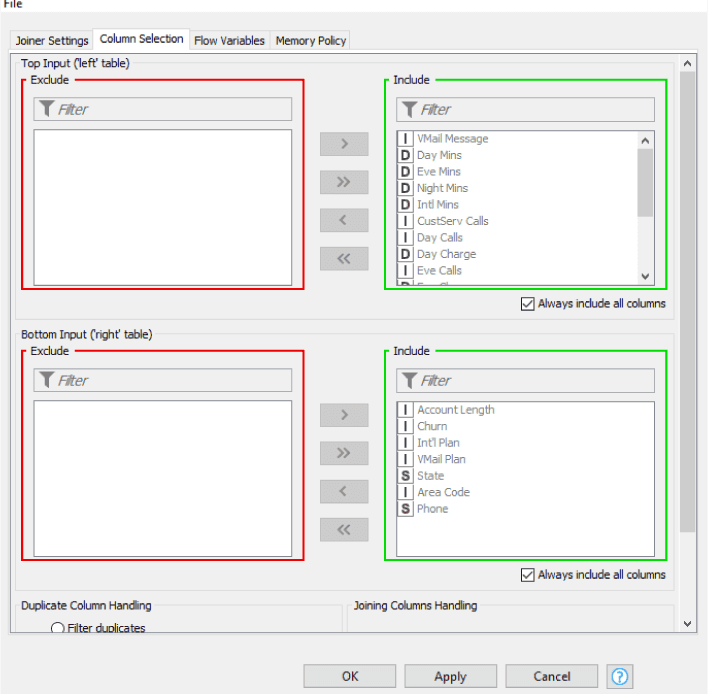The height and width of the screenshot is (694, 708).
Task: Select the State column in bottom Include list
Action: click(431, 476)
